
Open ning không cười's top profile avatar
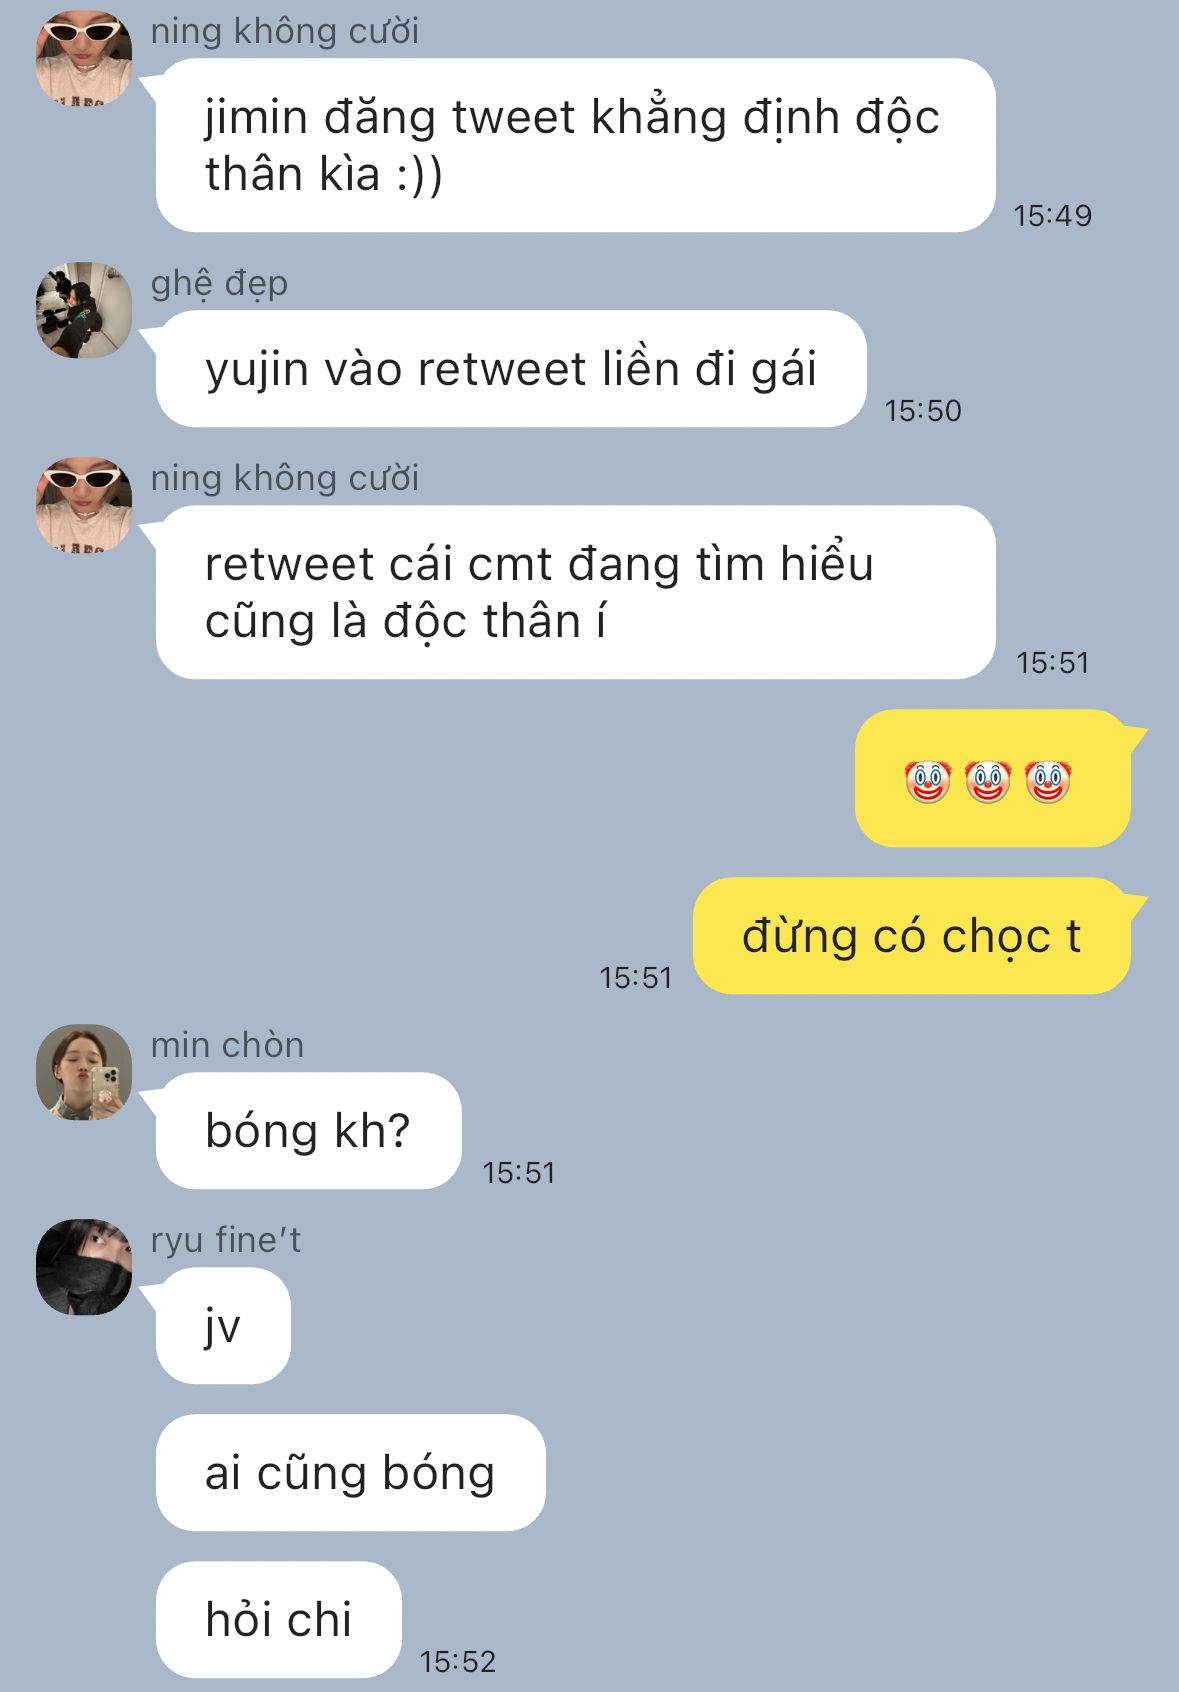click(84, 58)
